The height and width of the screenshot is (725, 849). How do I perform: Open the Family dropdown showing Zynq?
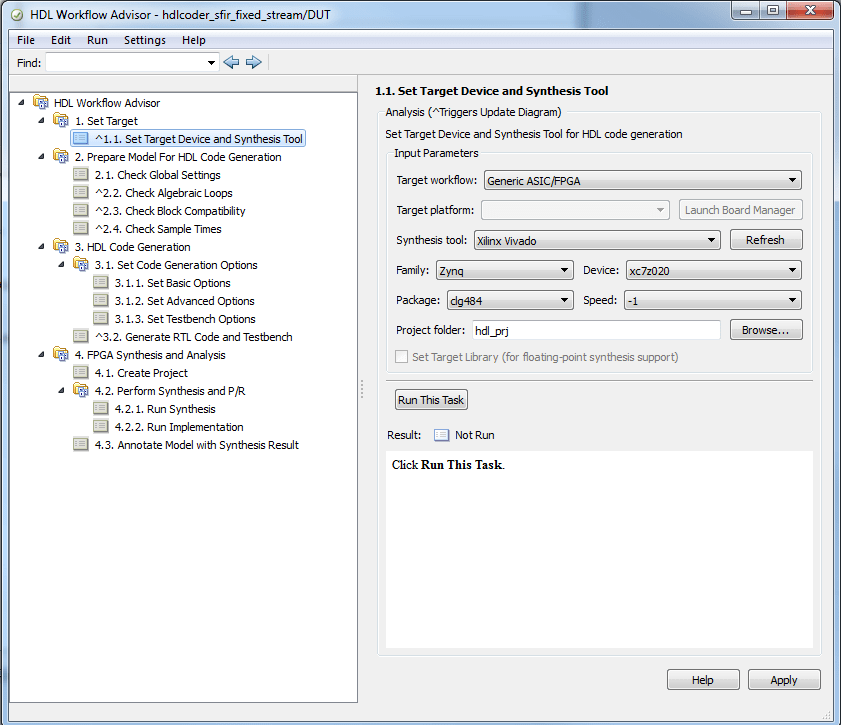[505, 270]
